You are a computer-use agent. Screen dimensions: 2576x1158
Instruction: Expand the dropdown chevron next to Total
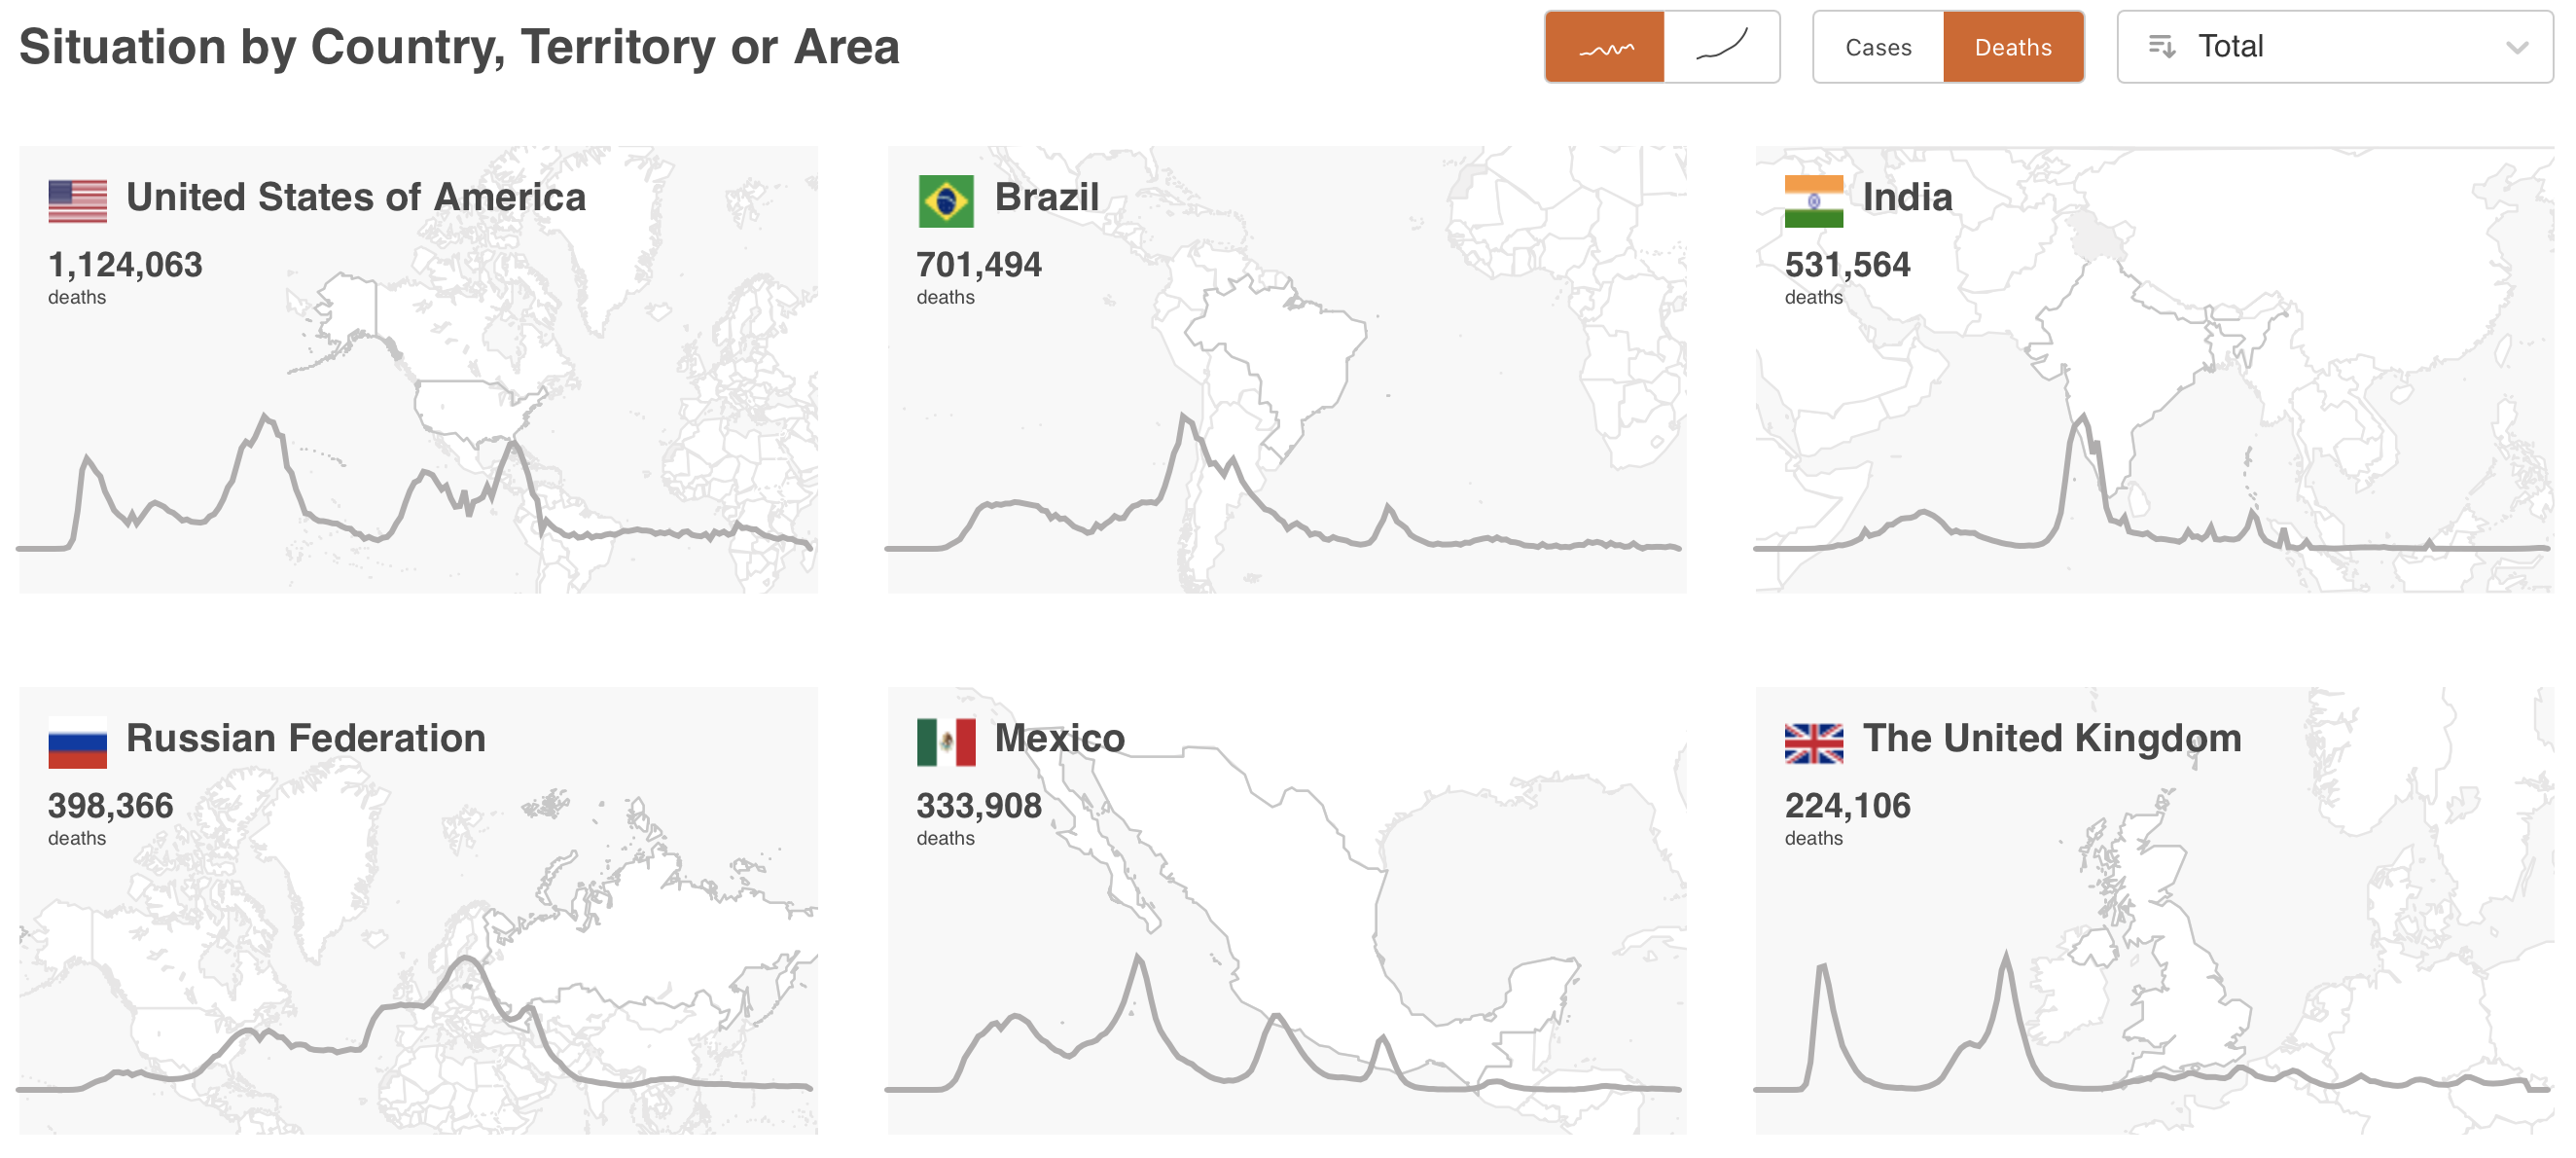coord(2516,47)
